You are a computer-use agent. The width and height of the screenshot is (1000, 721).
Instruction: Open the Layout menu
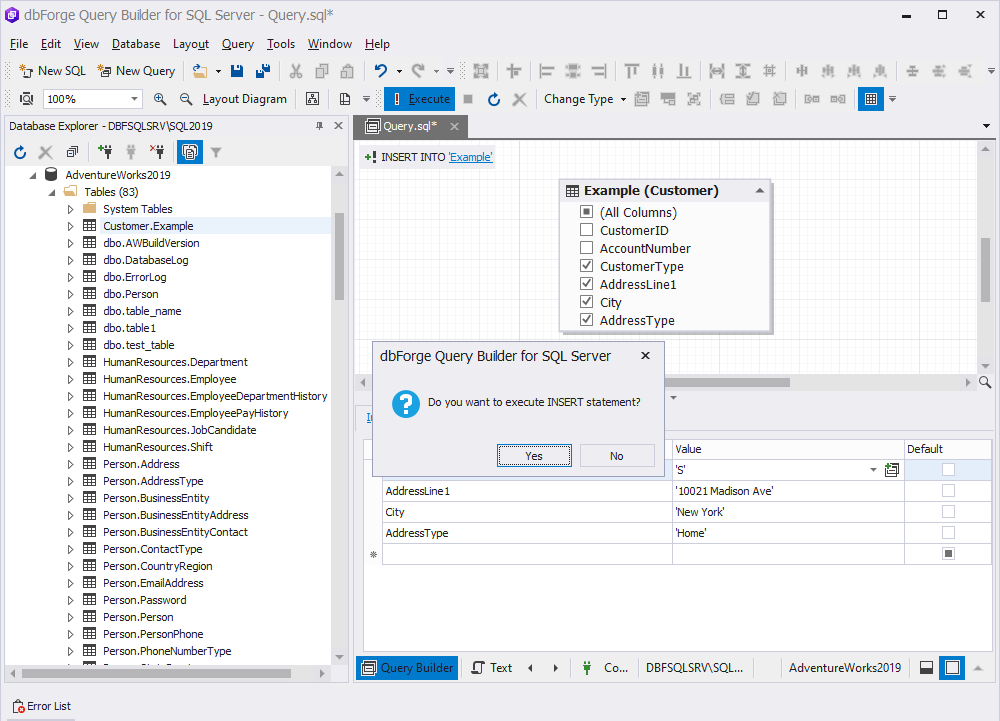tap(191, 44)
